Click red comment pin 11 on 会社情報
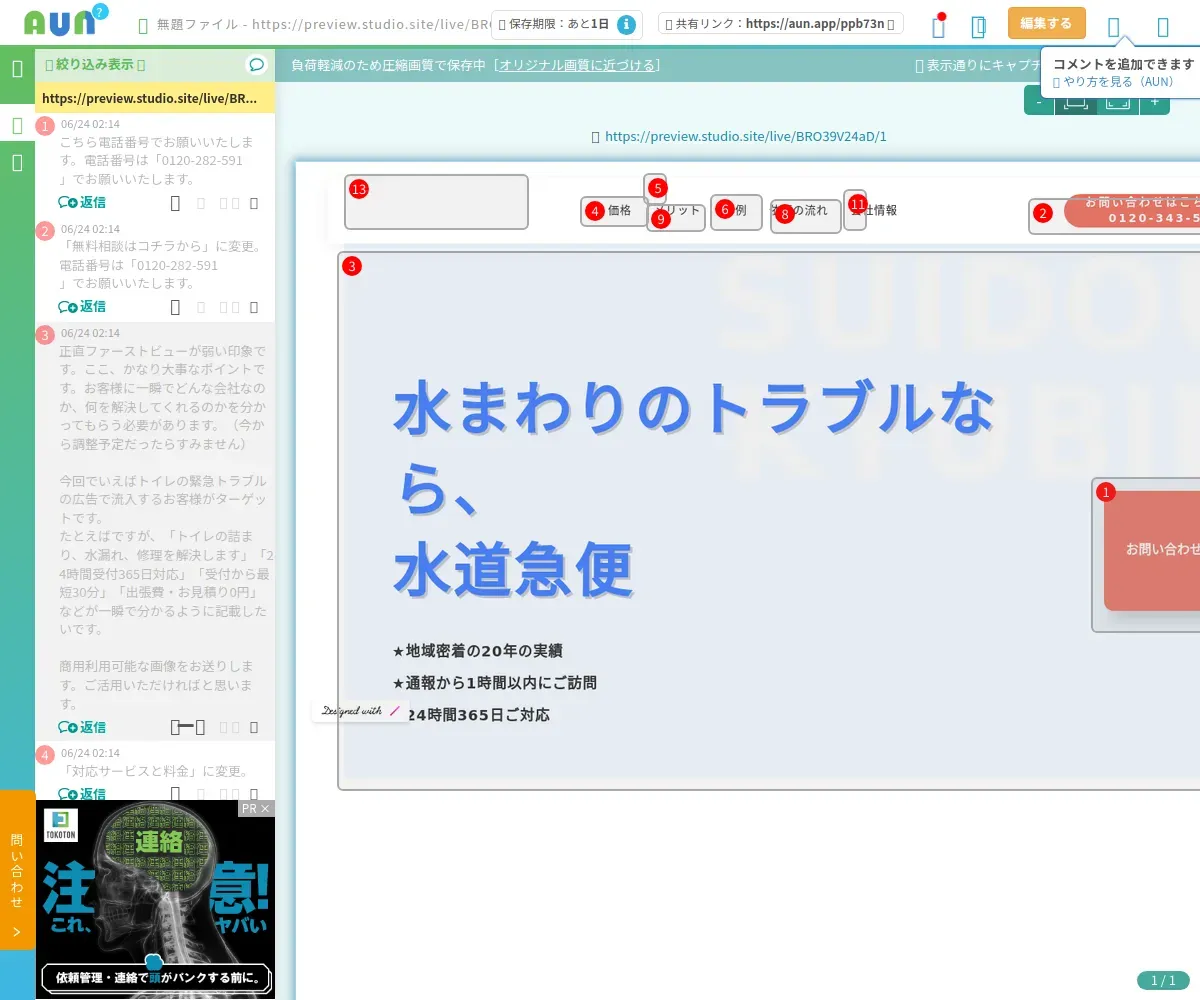Screen dimensions: 1200x1000 pos(857,203)
